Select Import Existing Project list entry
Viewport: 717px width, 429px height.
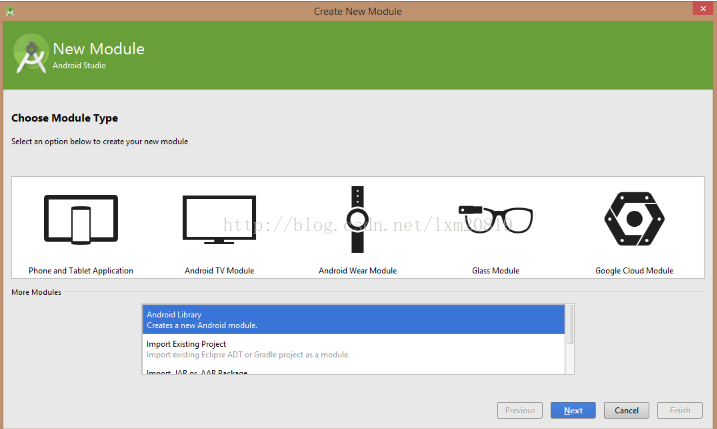pyautogui.click(x=353, y=349)
